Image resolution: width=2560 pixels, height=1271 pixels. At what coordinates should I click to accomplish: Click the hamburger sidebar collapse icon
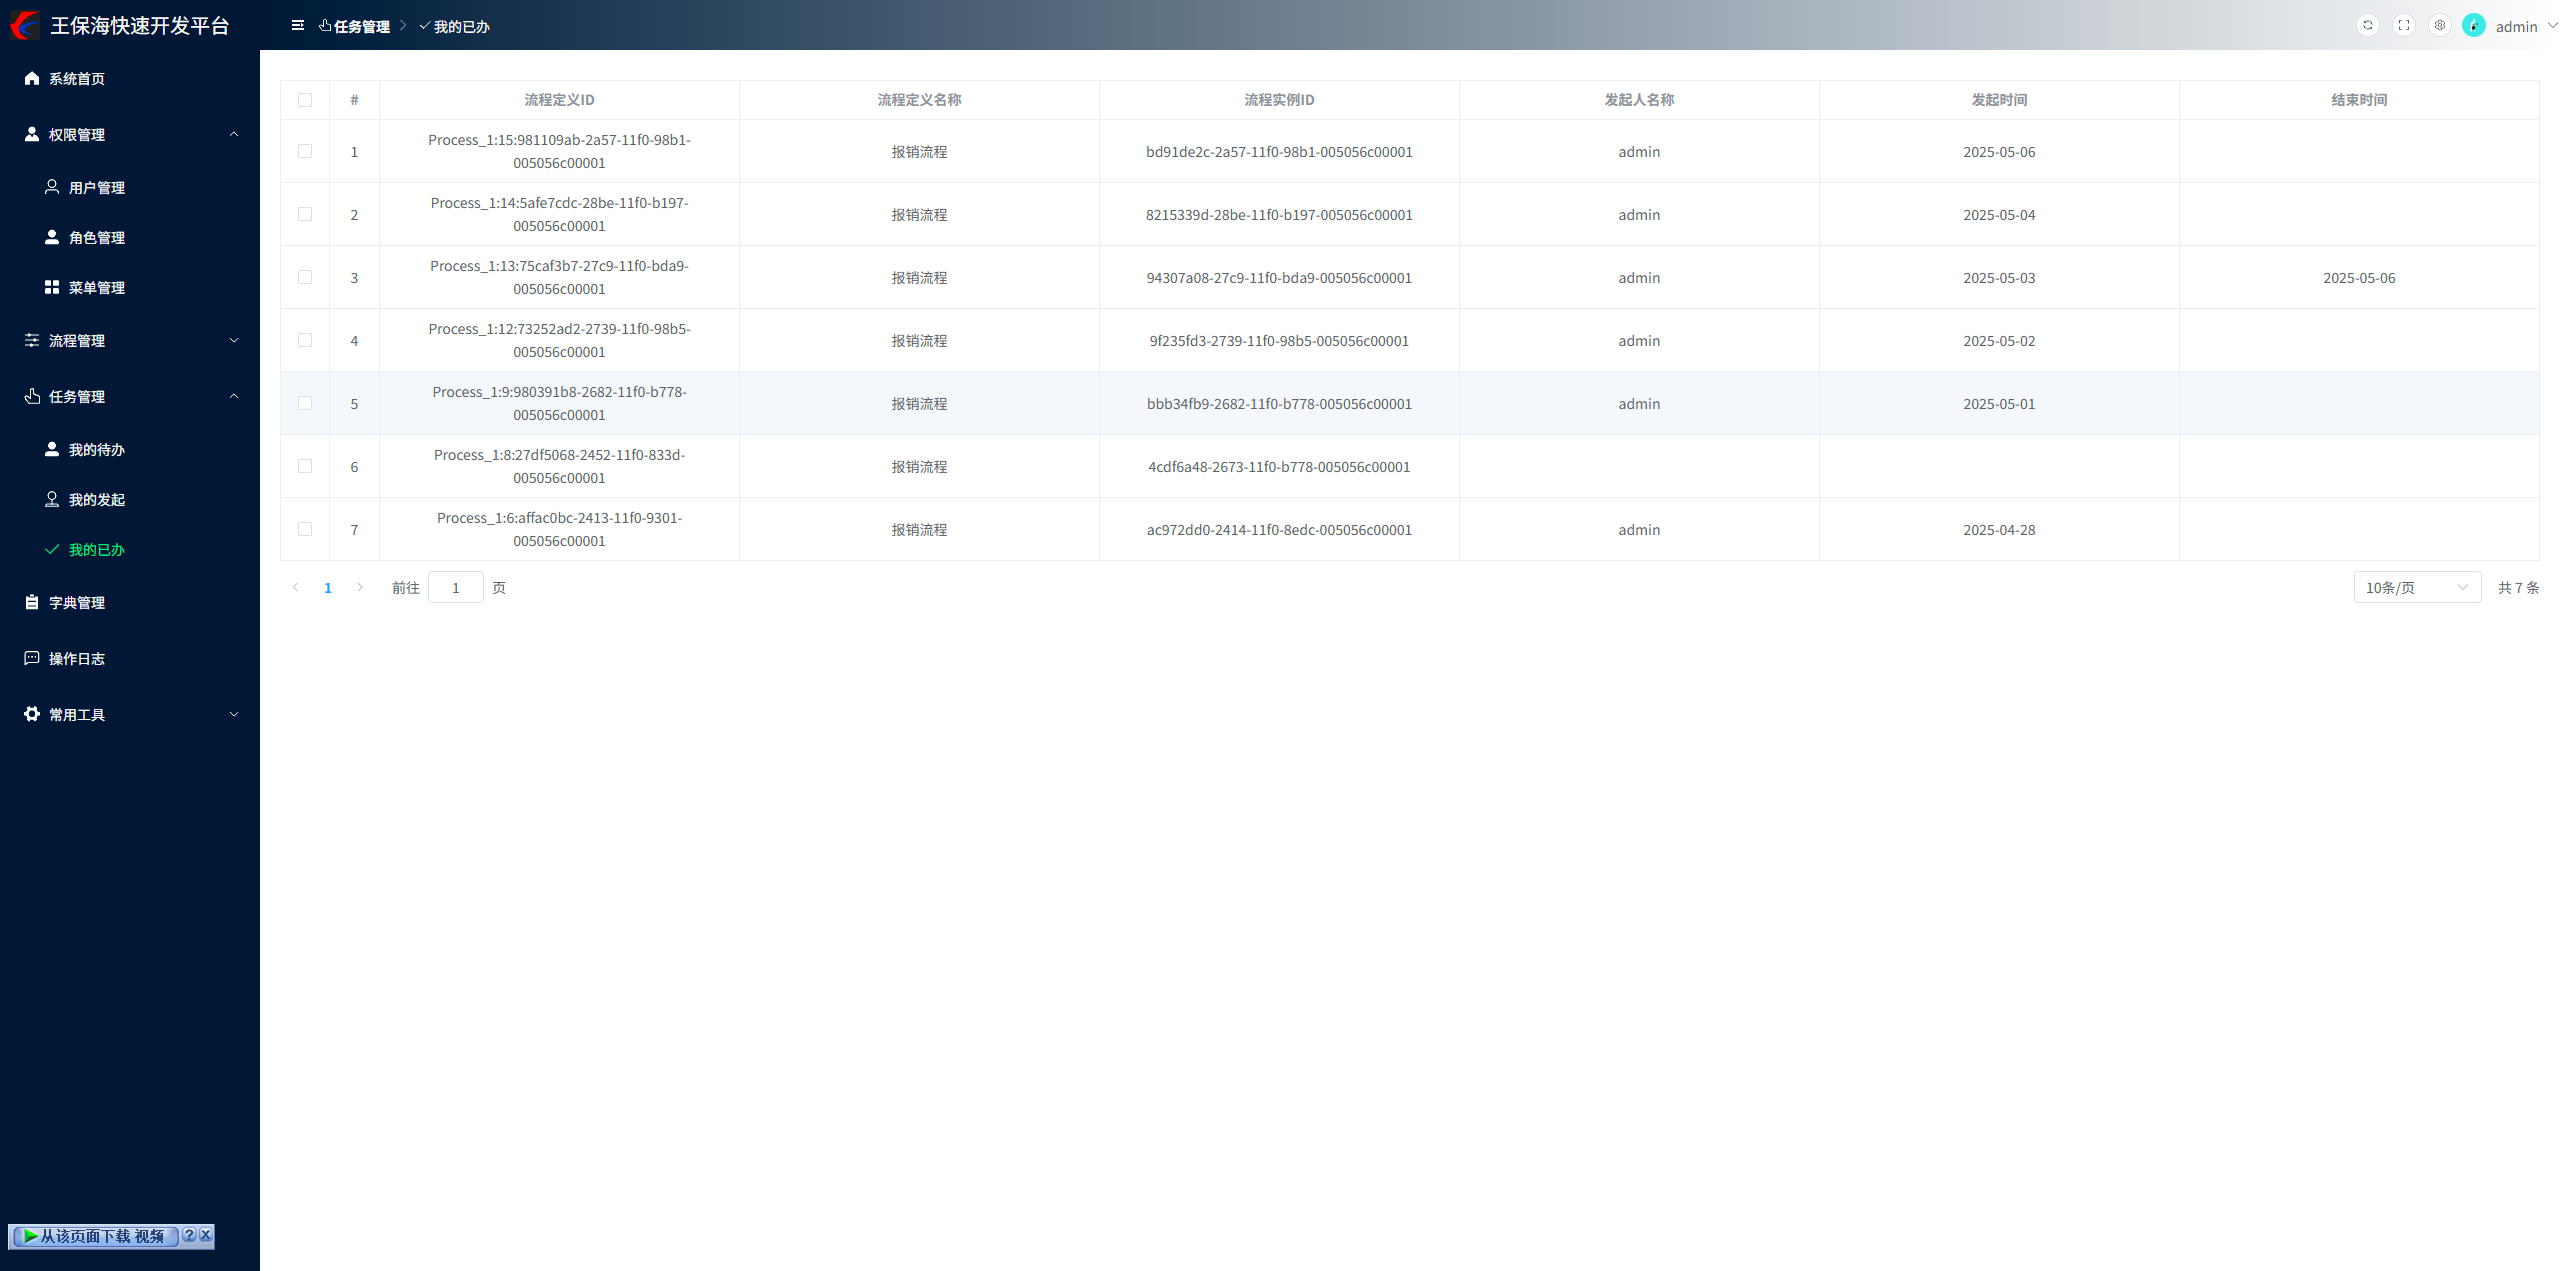[x=297, y=25]
